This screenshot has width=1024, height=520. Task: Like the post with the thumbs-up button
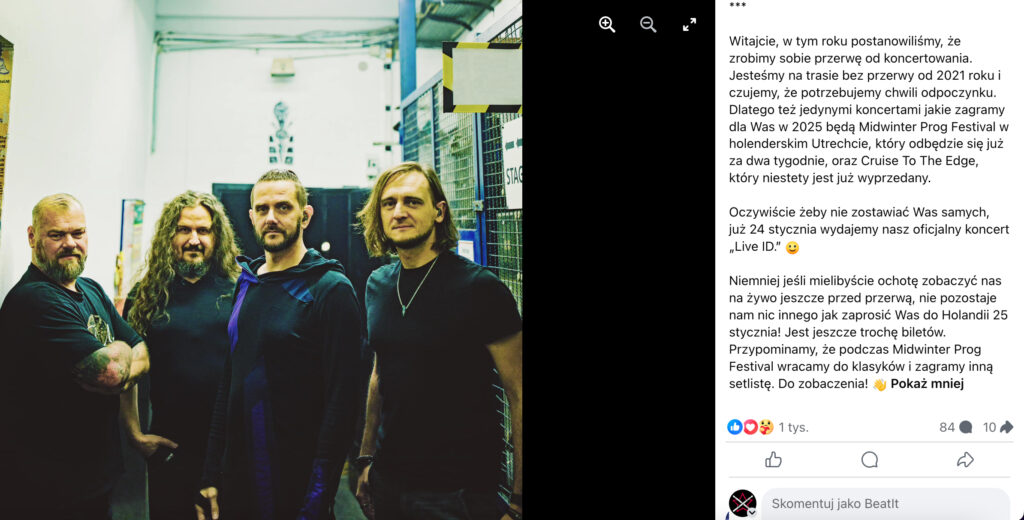pyautogui.click(x=774, y=460)
